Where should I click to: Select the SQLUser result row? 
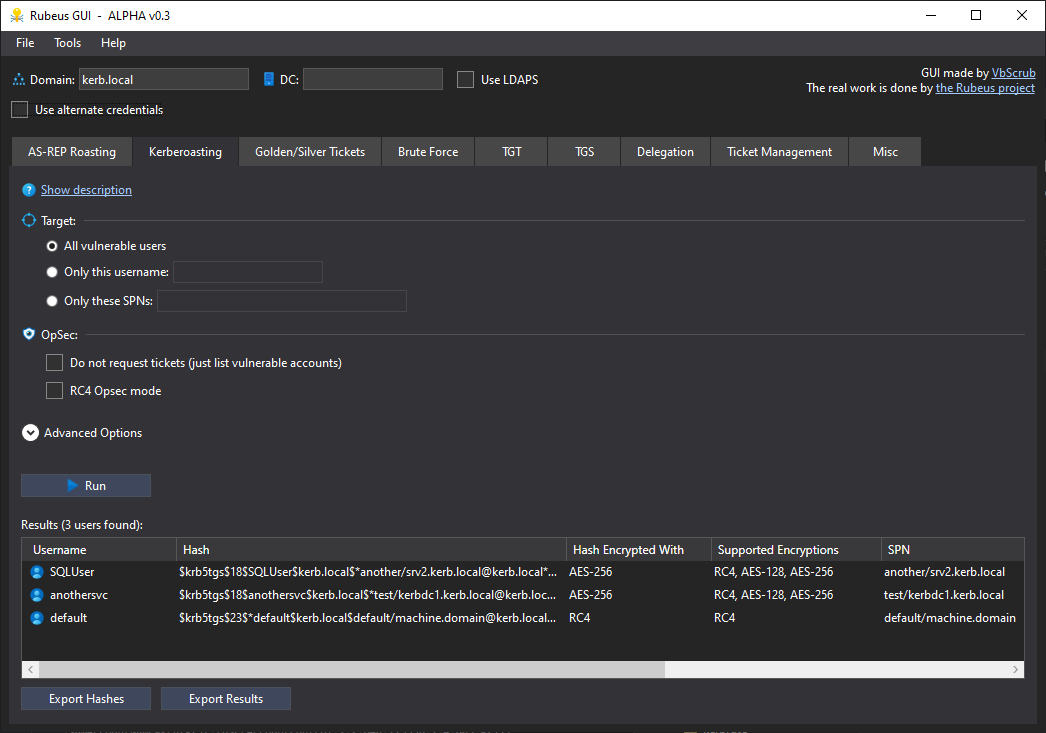[523, 572]
